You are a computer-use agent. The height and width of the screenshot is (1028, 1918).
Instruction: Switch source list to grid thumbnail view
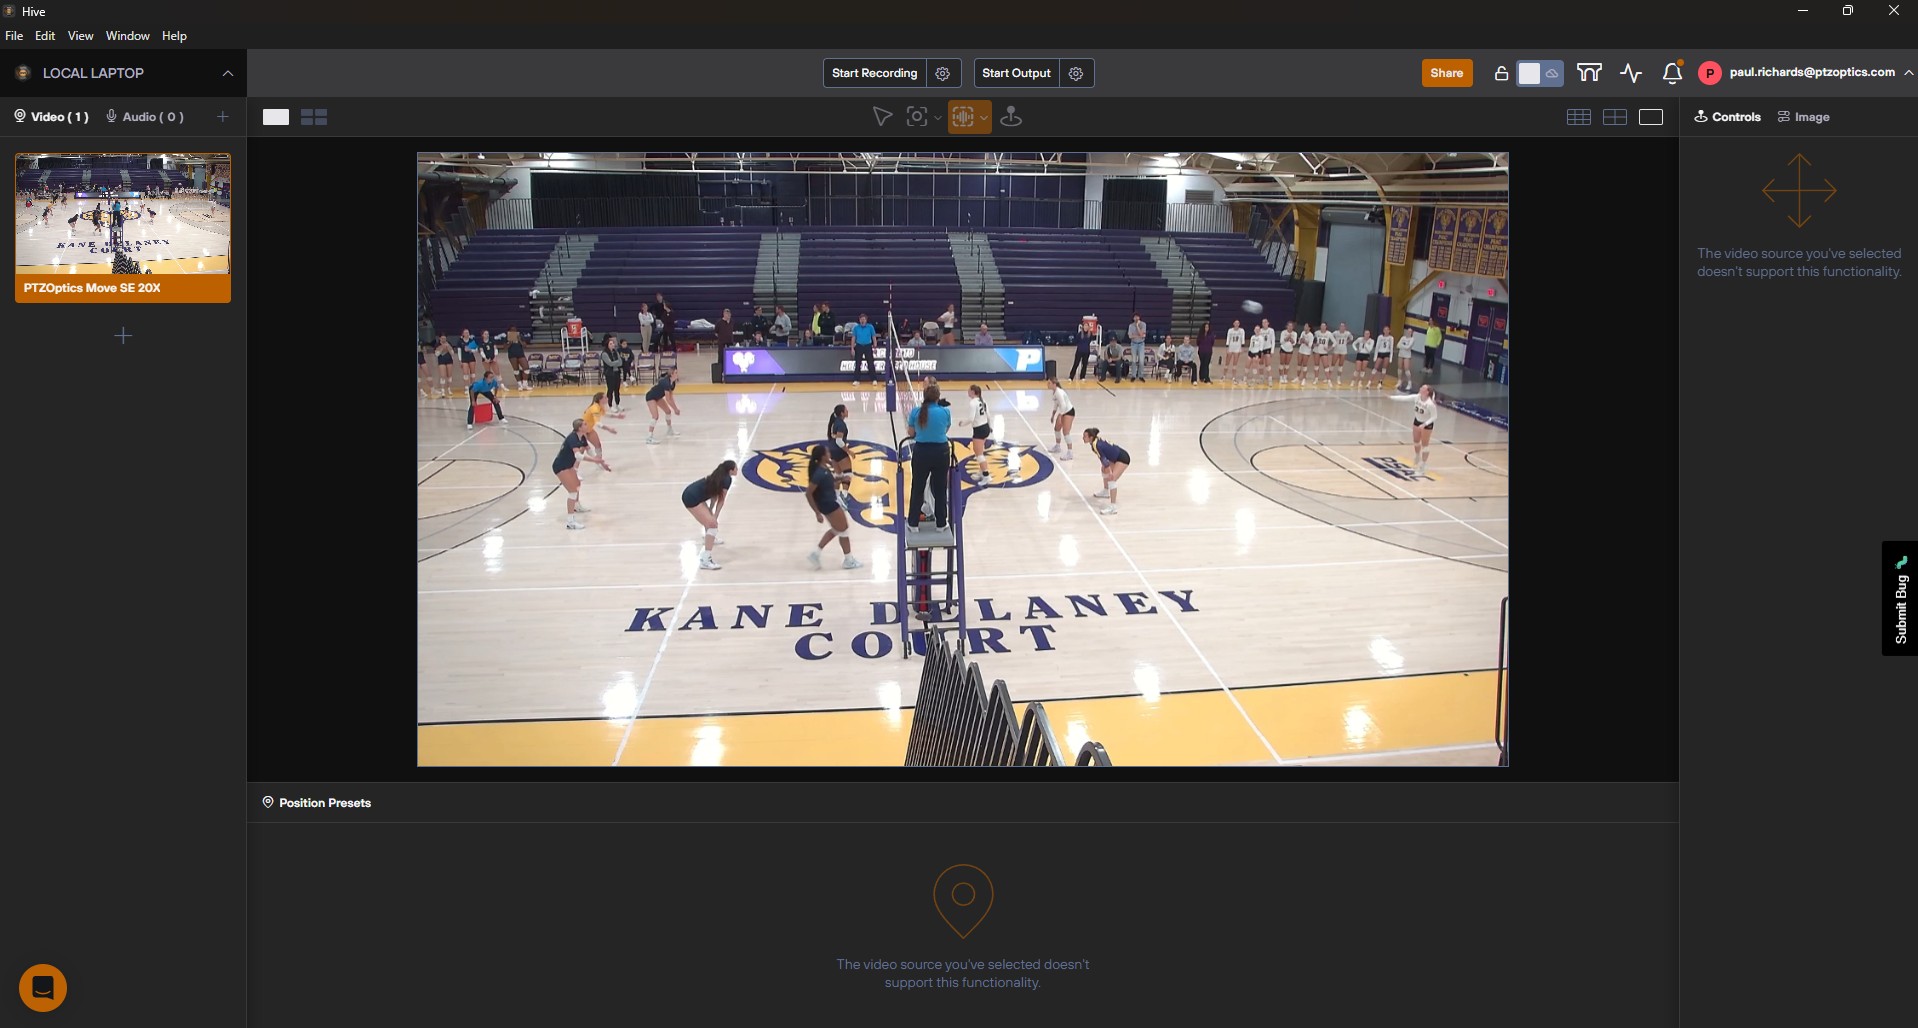coord(314,117)
